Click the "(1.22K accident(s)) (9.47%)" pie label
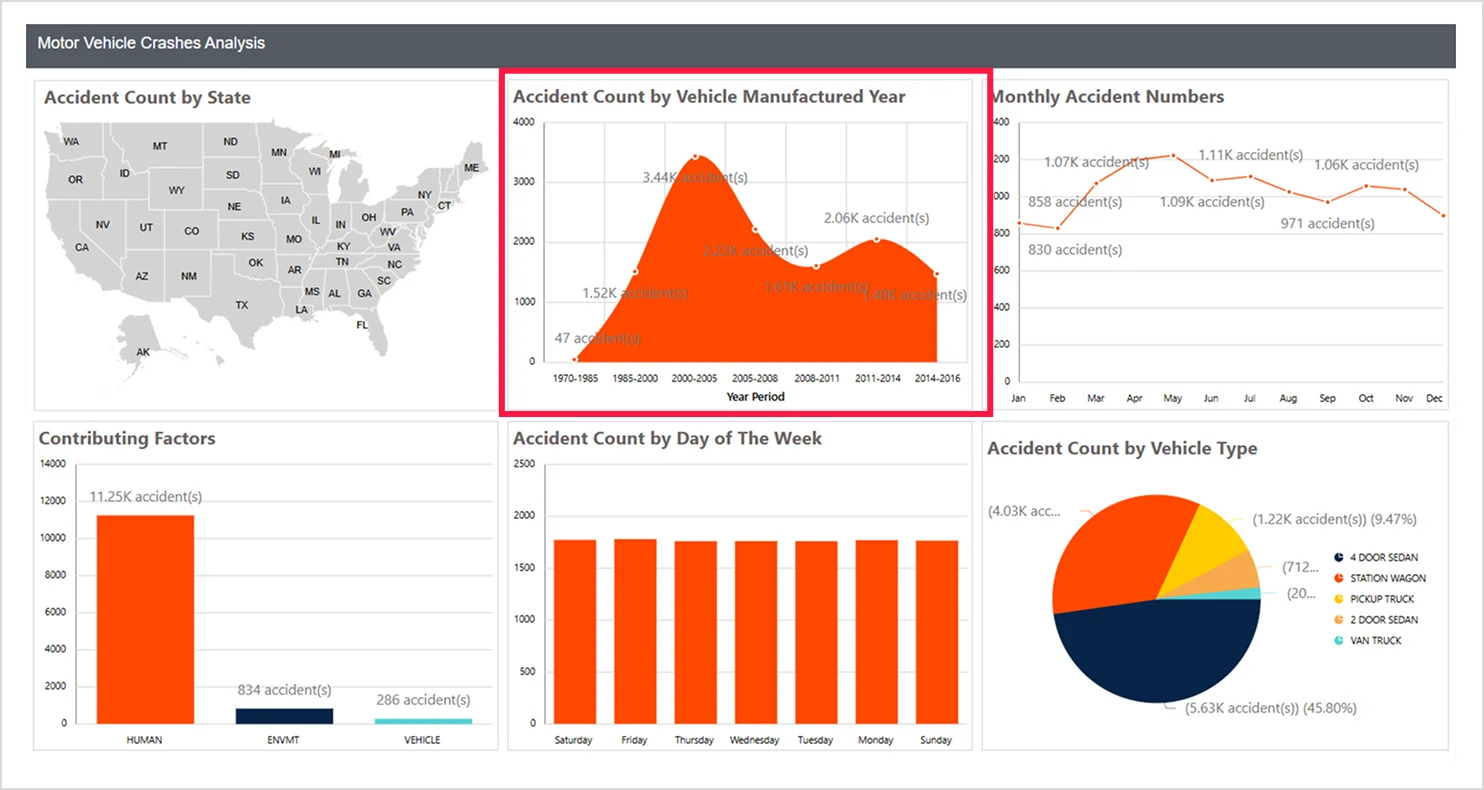The width and height of the screenshot is (1484, 790). [x=1334, y=520]
